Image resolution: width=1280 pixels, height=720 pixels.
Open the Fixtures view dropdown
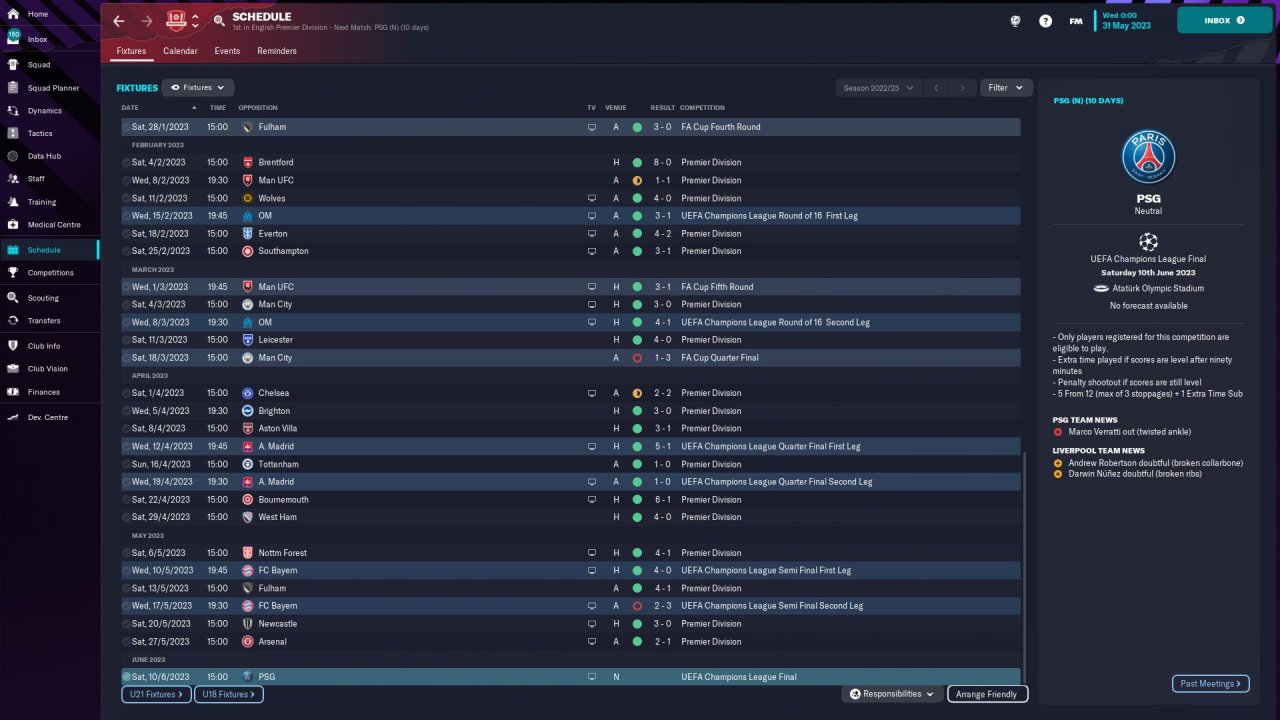tap(198, 88)
